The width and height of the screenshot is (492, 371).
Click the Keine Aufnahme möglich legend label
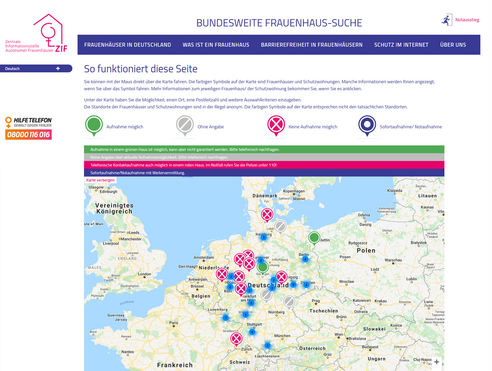click(313, 127)
